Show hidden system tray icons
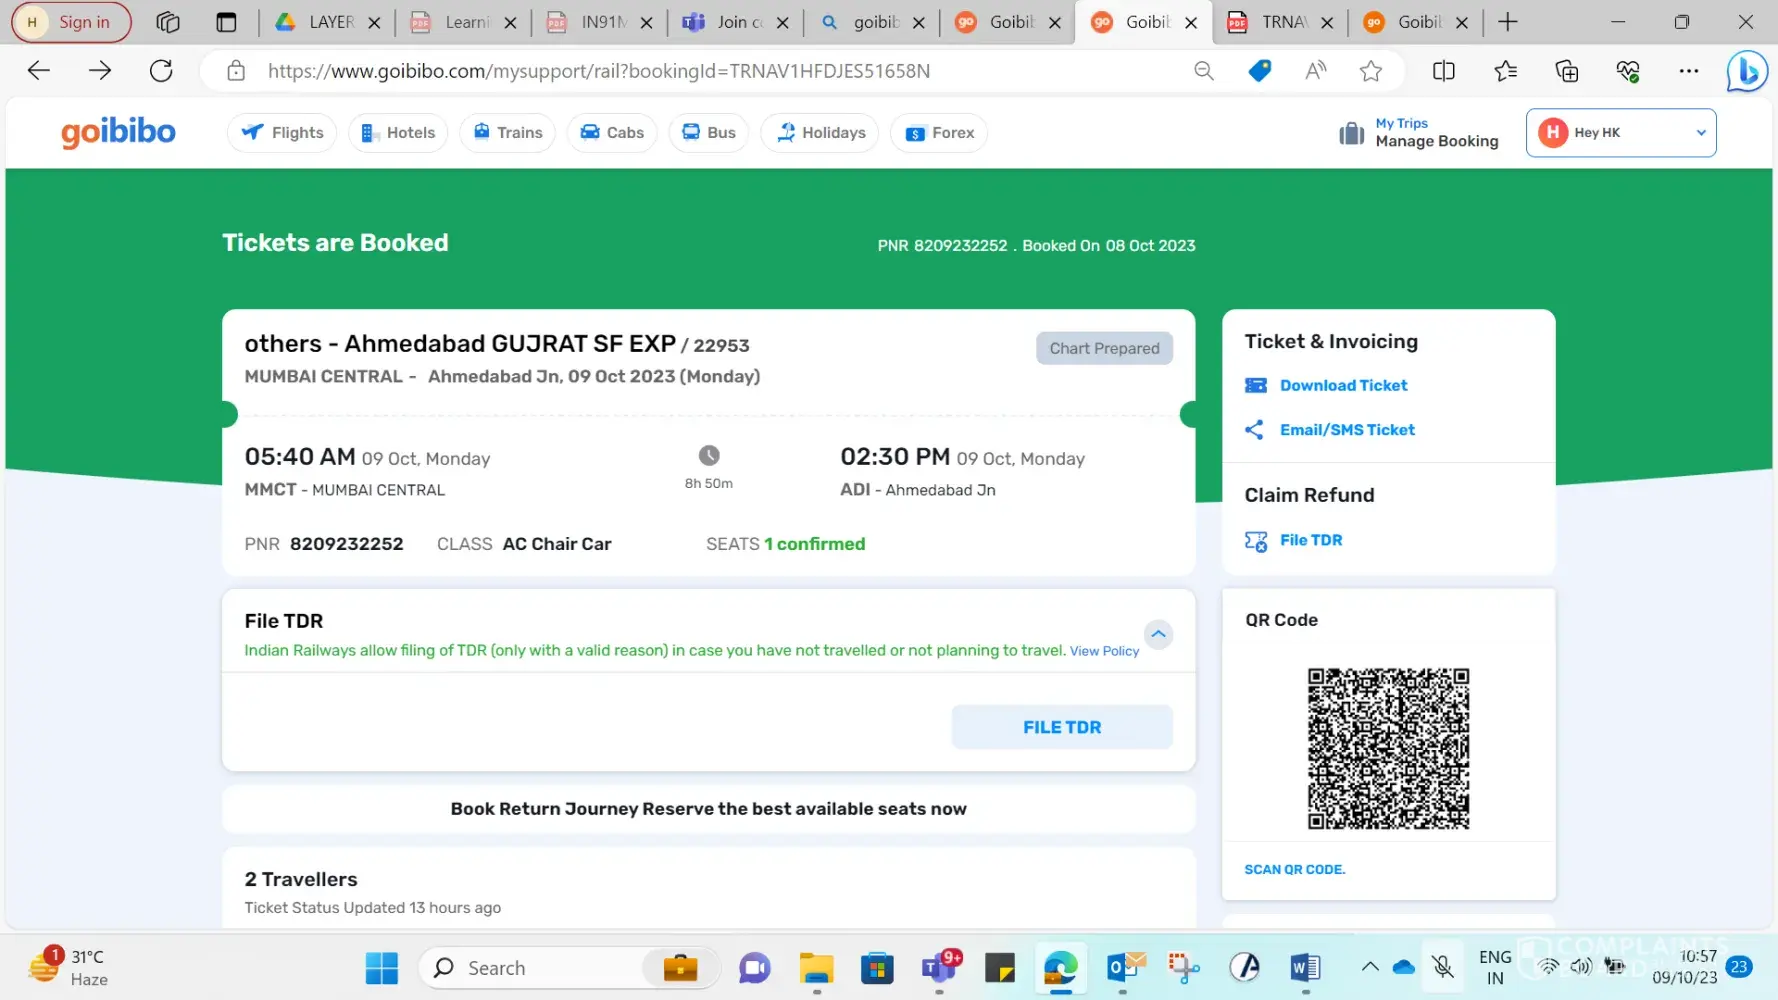This screenshot has height=1000, width=1778. tap(1370, 967)
